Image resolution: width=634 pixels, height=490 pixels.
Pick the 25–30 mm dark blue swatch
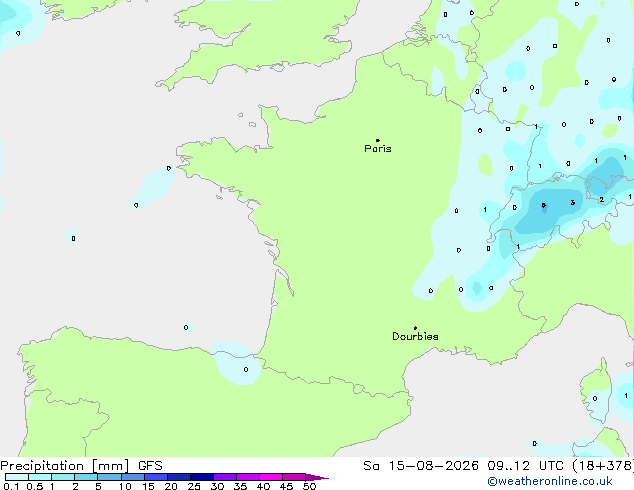pos(202,477)
